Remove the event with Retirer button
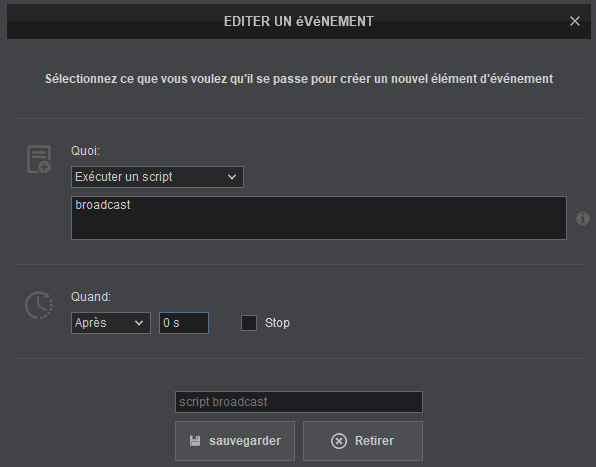 pos(363,441)
